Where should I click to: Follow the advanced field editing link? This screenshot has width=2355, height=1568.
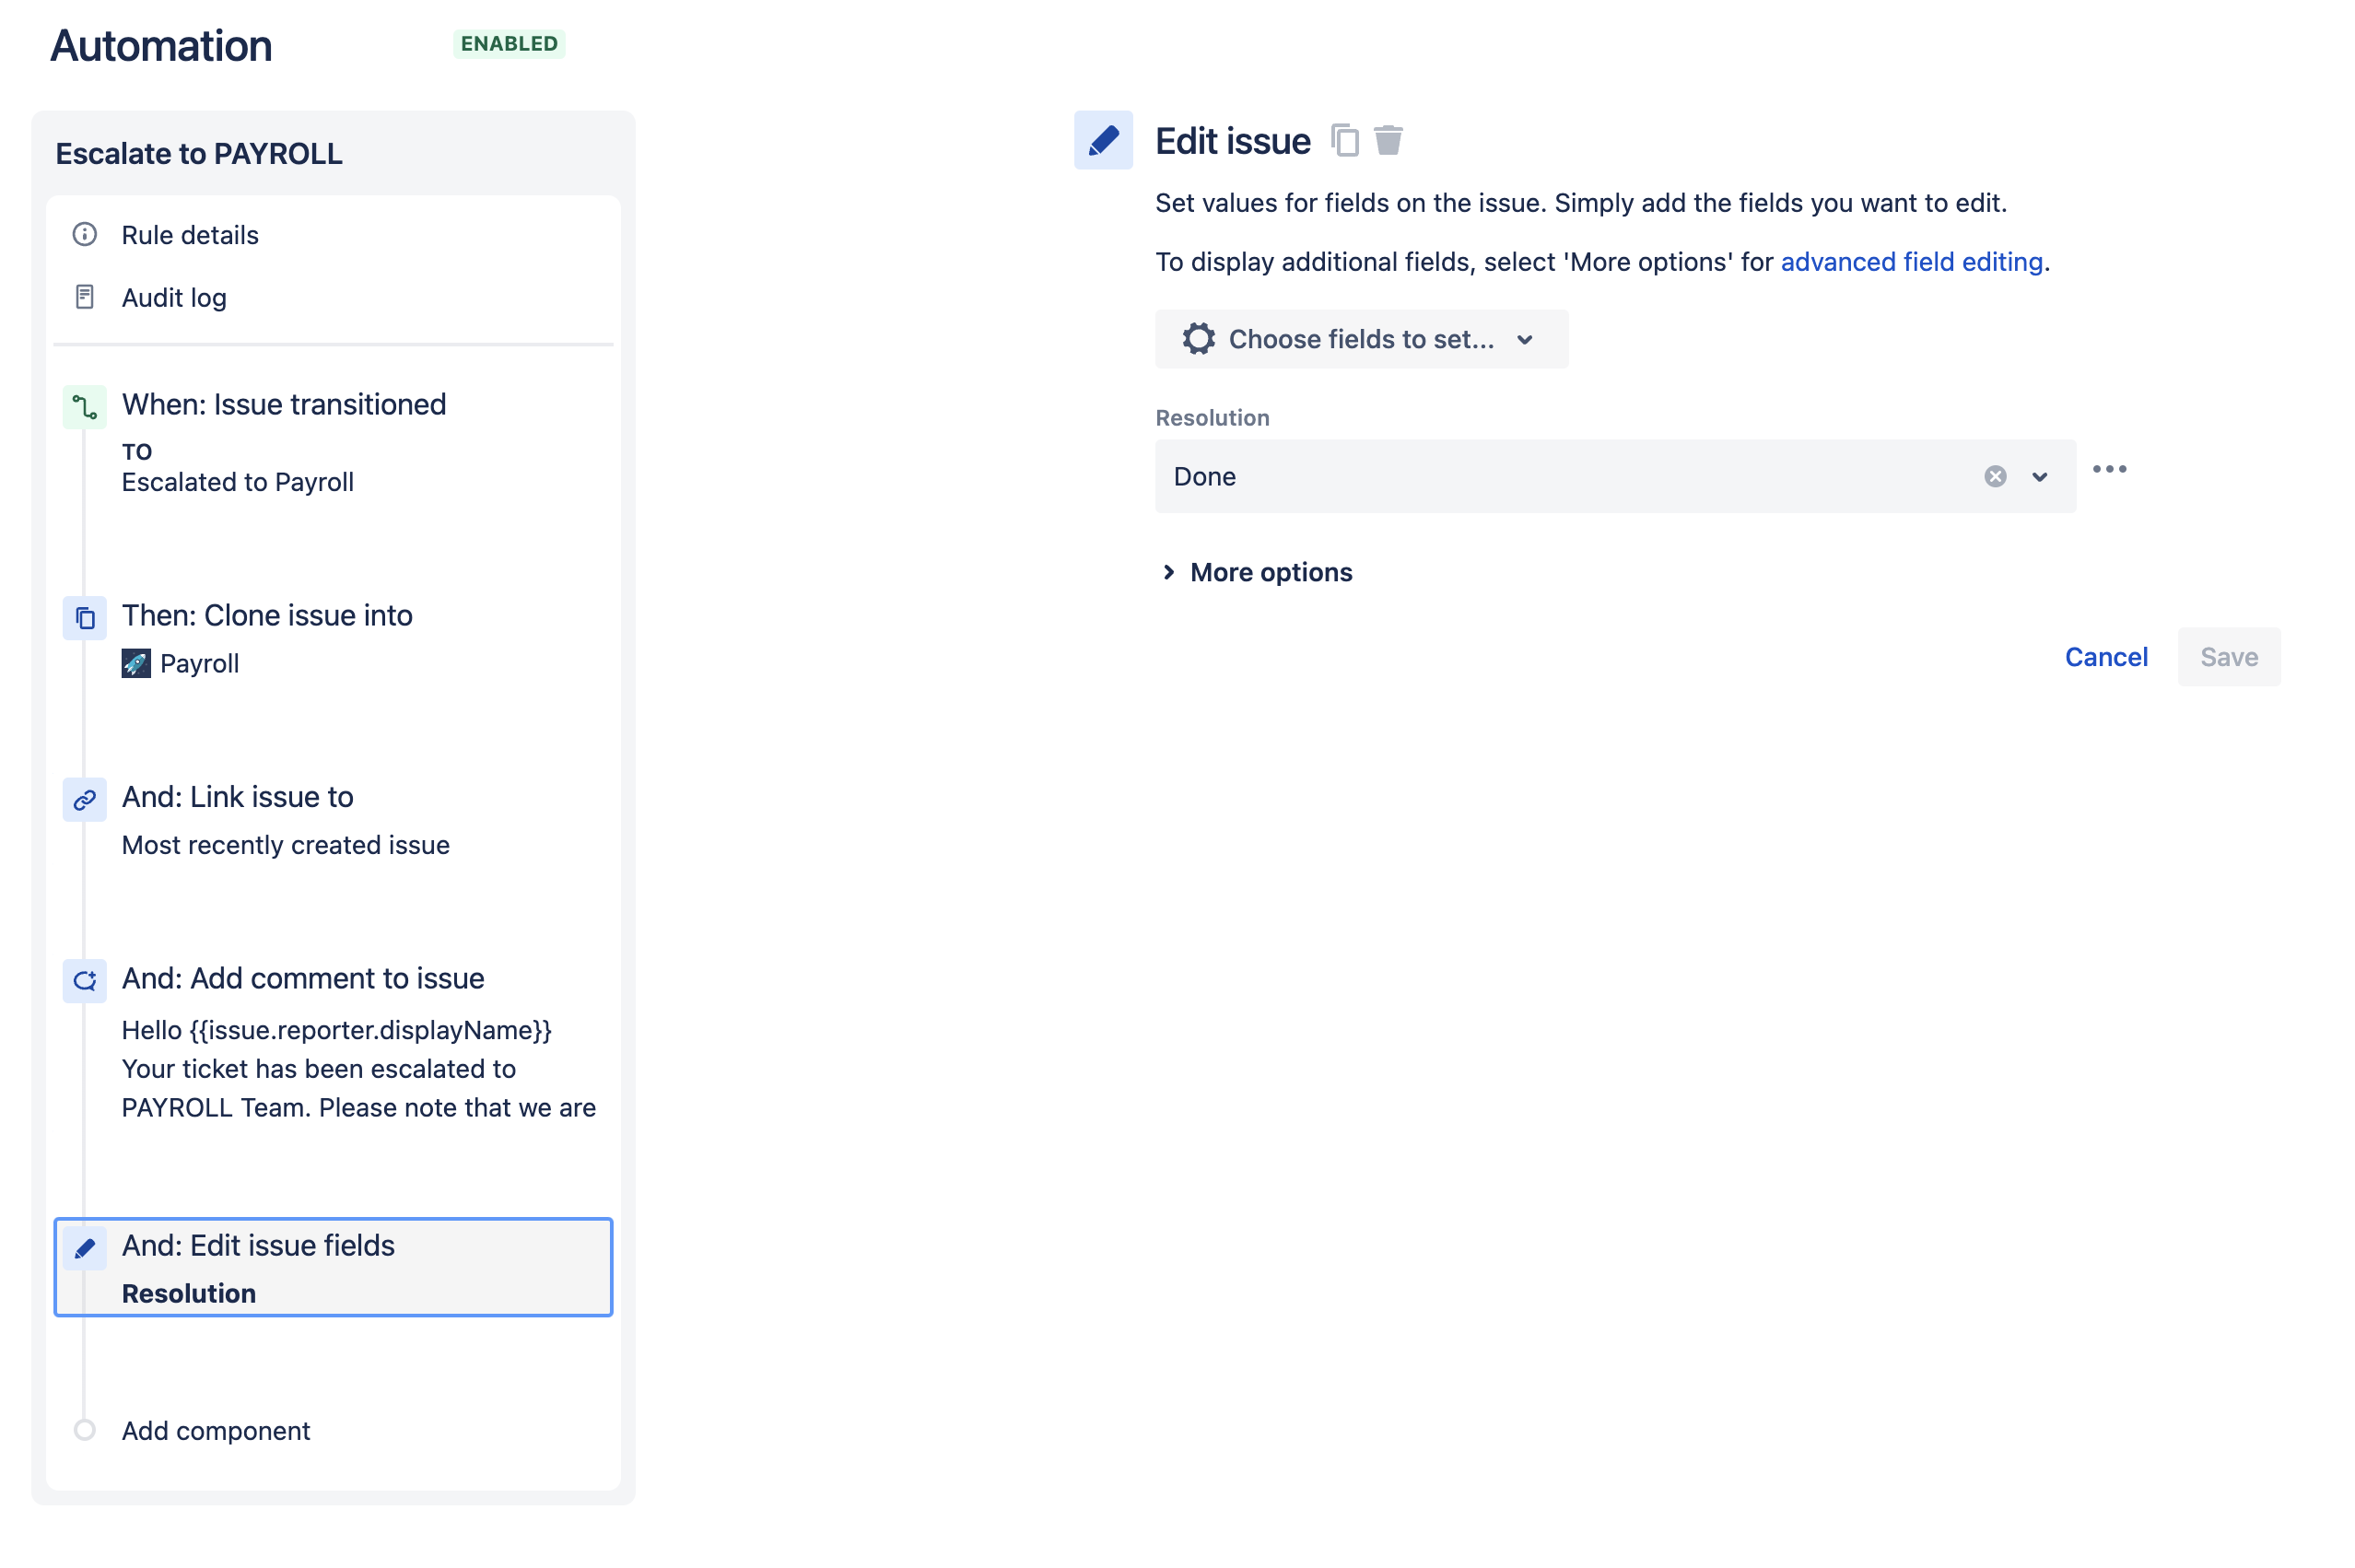pos(1911,262)
